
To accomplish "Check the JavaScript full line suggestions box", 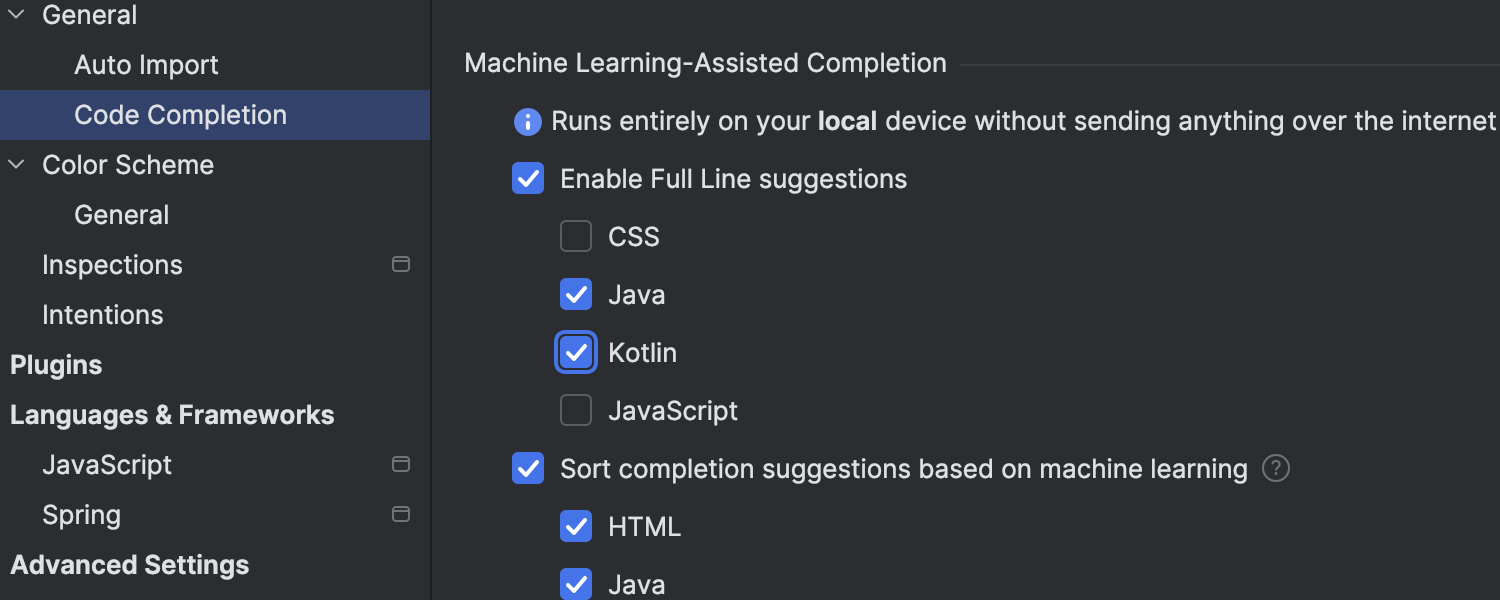I will 576,410.
